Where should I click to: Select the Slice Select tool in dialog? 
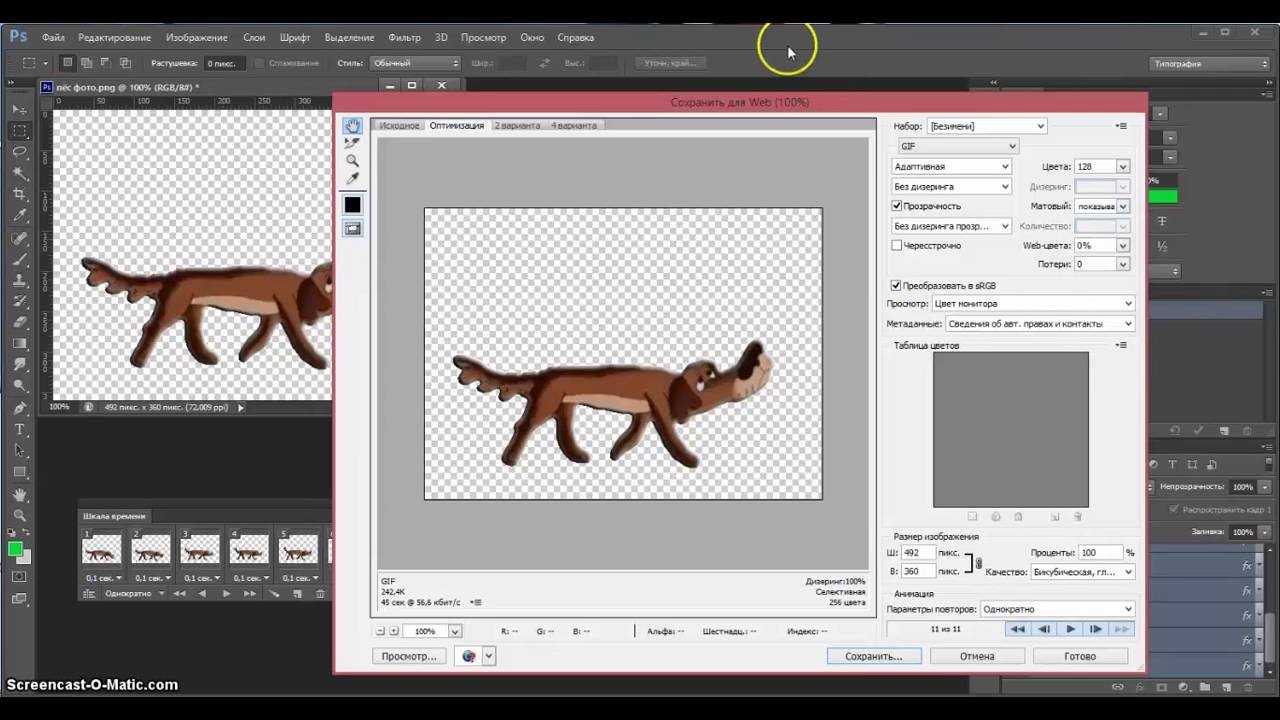352,143
